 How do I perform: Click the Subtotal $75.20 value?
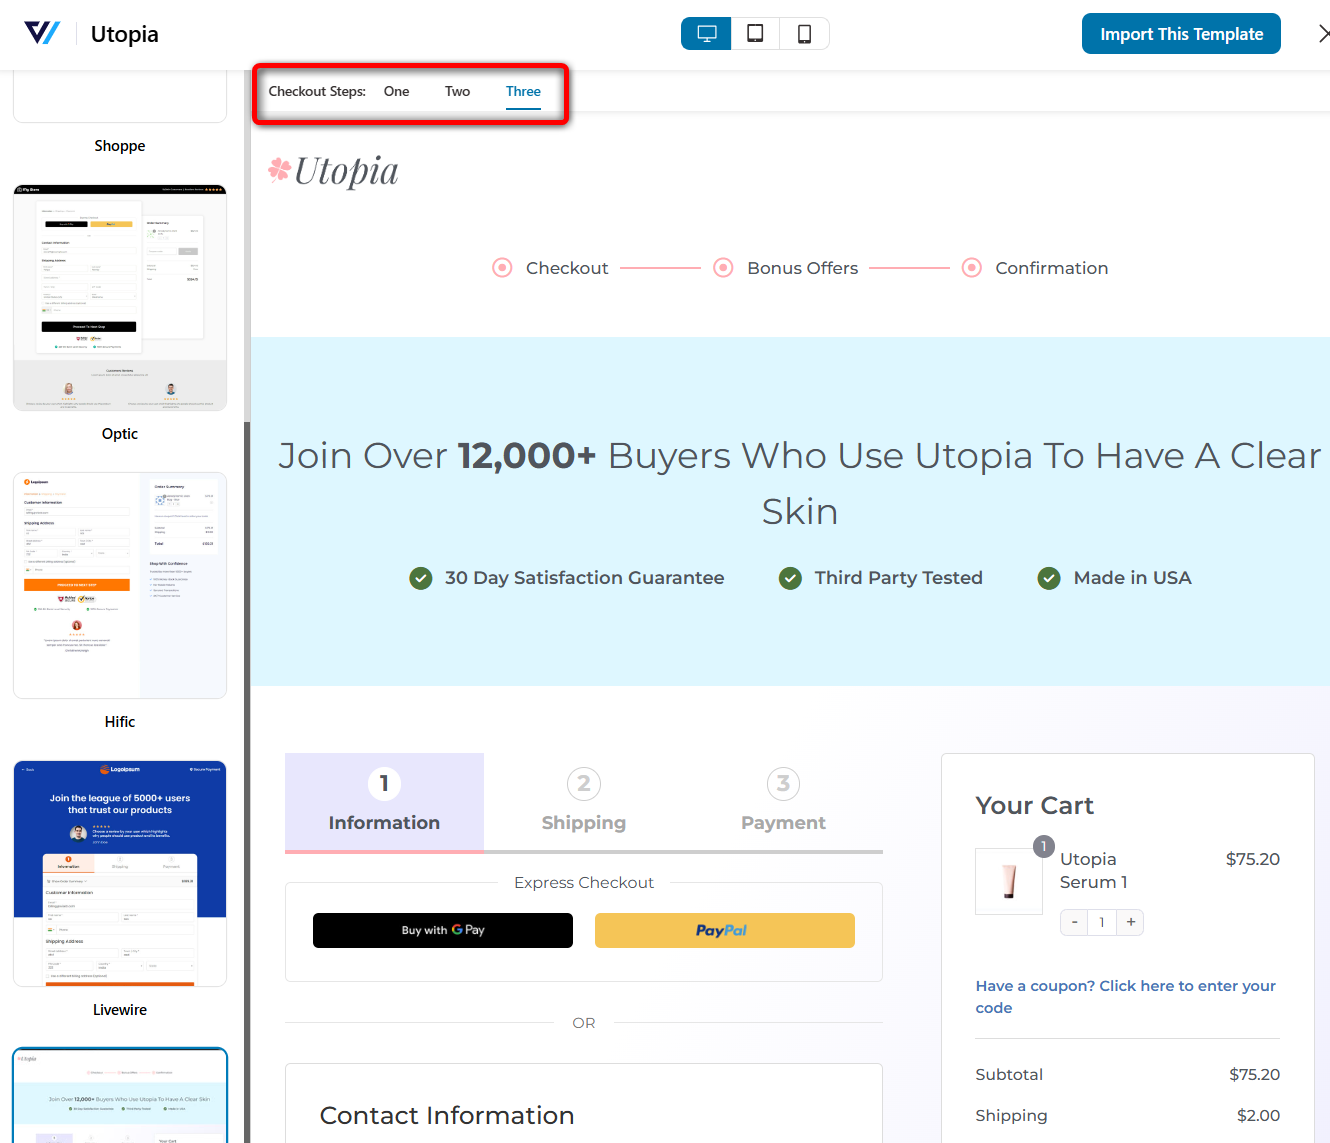tap(1254, 1074)
